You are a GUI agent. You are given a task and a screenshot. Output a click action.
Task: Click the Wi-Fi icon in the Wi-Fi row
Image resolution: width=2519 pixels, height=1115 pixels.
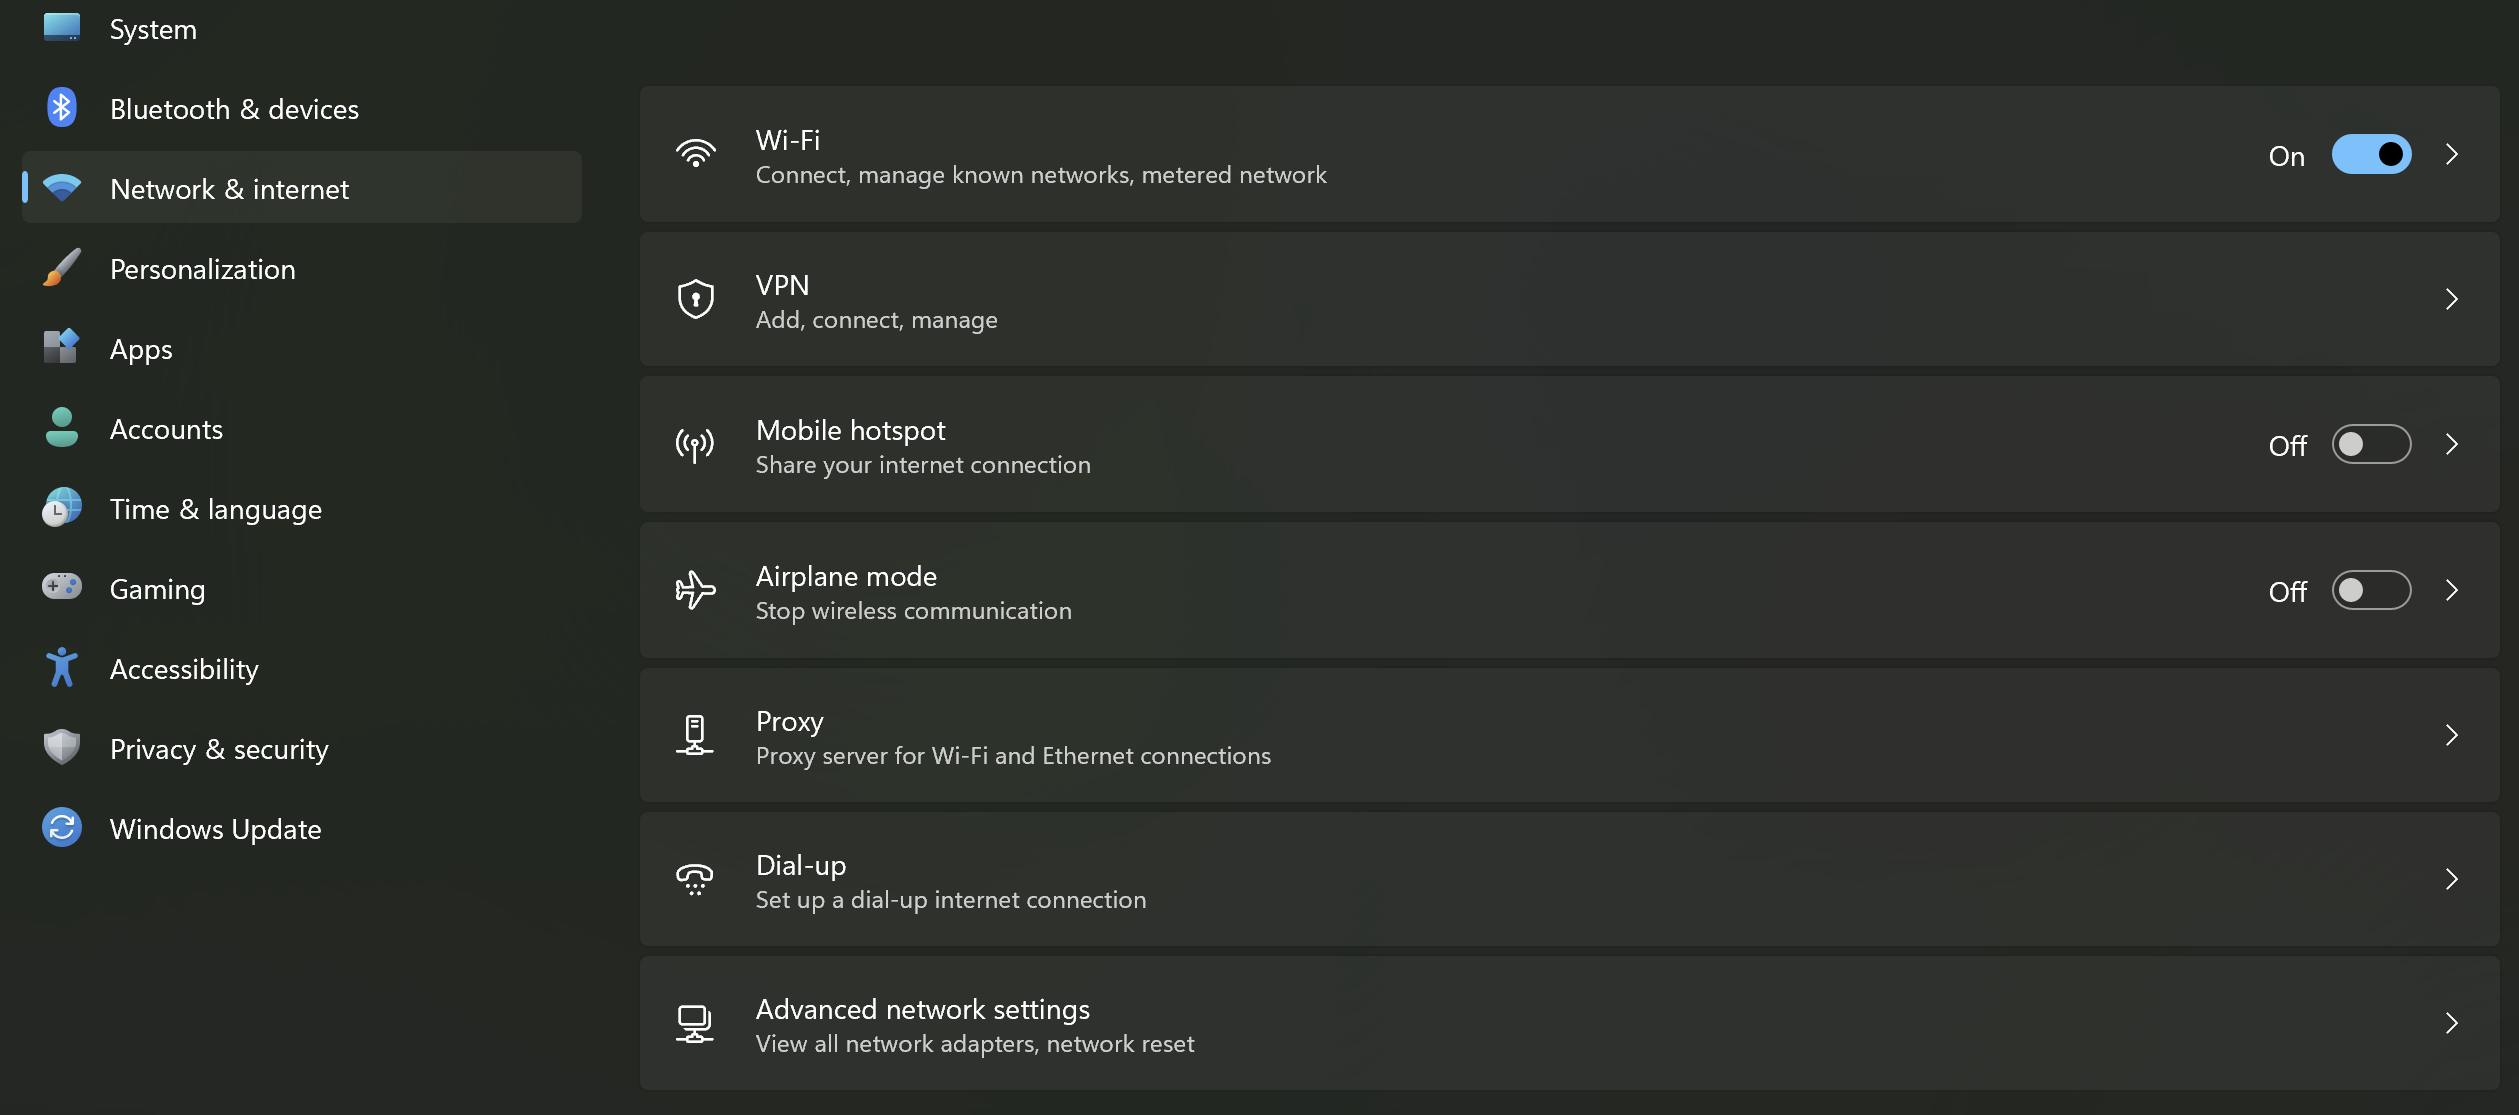(x=696, y=152)
